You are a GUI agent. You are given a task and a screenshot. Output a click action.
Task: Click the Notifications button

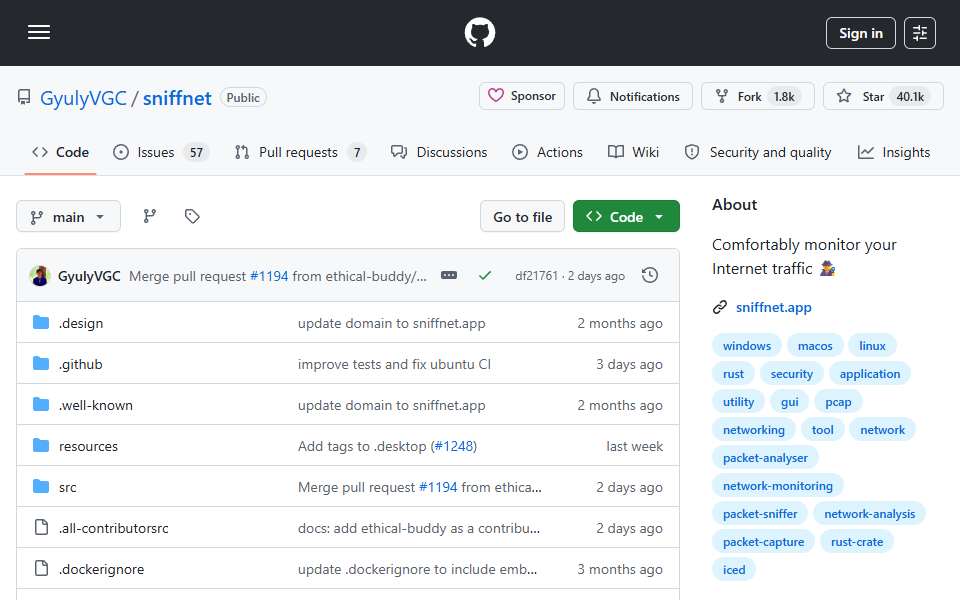coord(632,96)
